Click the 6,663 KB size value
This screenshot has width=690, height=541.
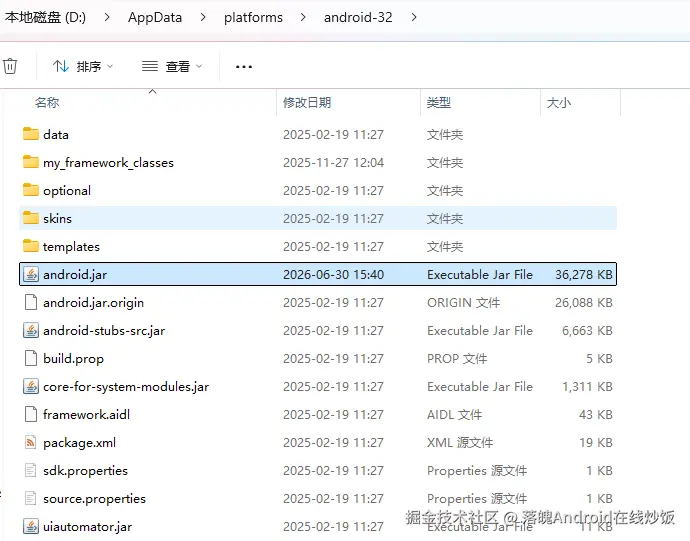point(587,331)
